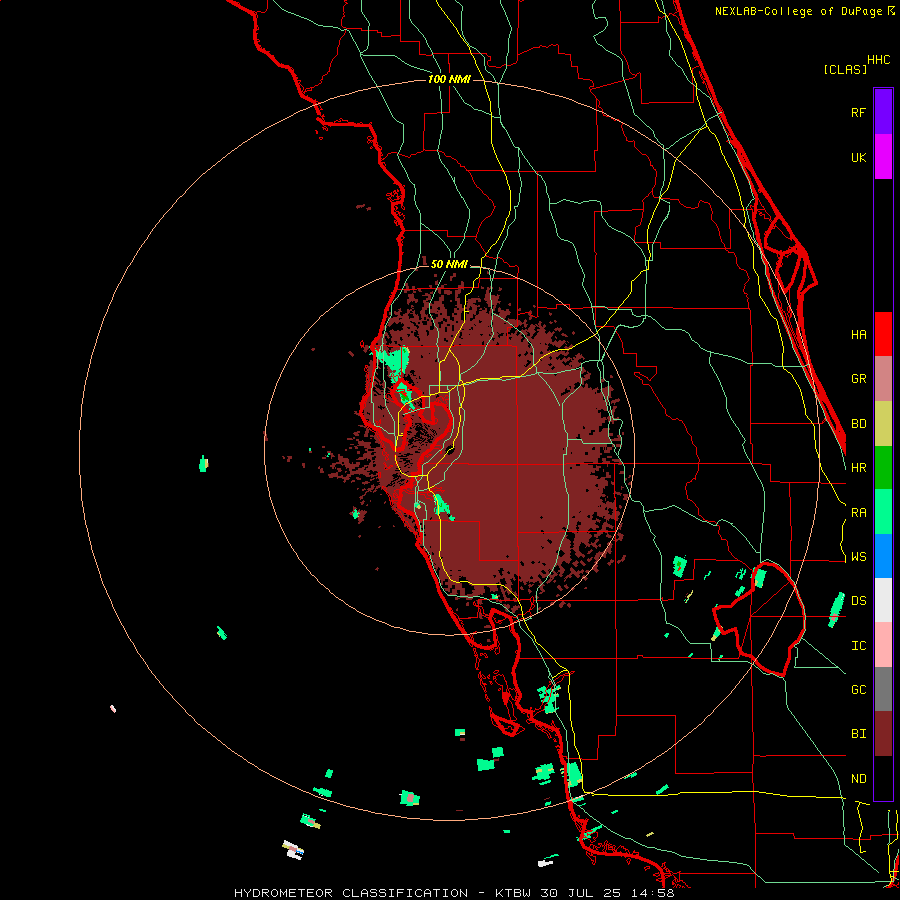The height and width of the screenshot is (900, 900).
Task: Click the "HR" legend label
Action: [858, 468]
